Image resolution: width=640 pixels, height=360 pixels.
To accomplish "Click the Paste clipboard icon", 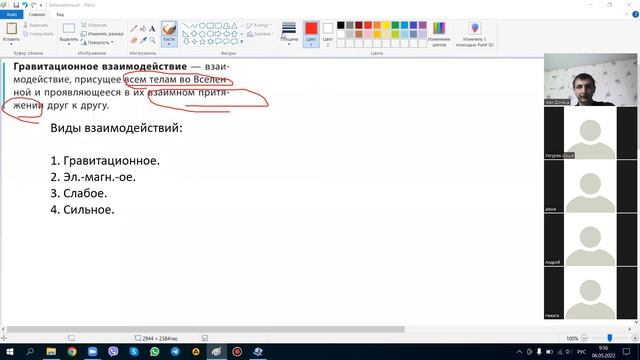I will 11,29.
